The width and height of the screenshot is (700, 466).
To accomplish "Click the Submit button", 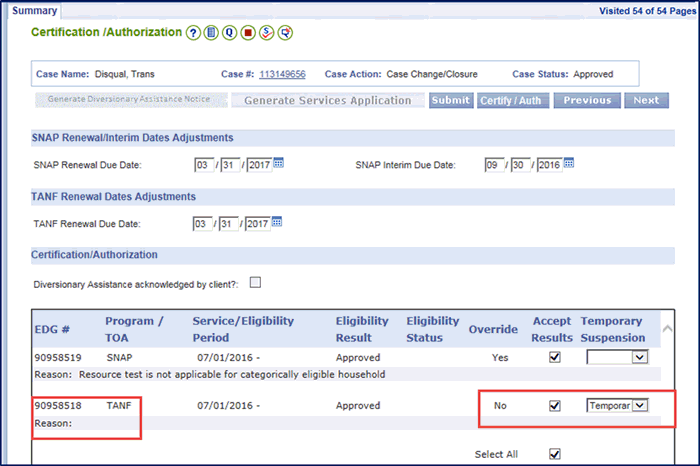I will [x=451, y=100].
